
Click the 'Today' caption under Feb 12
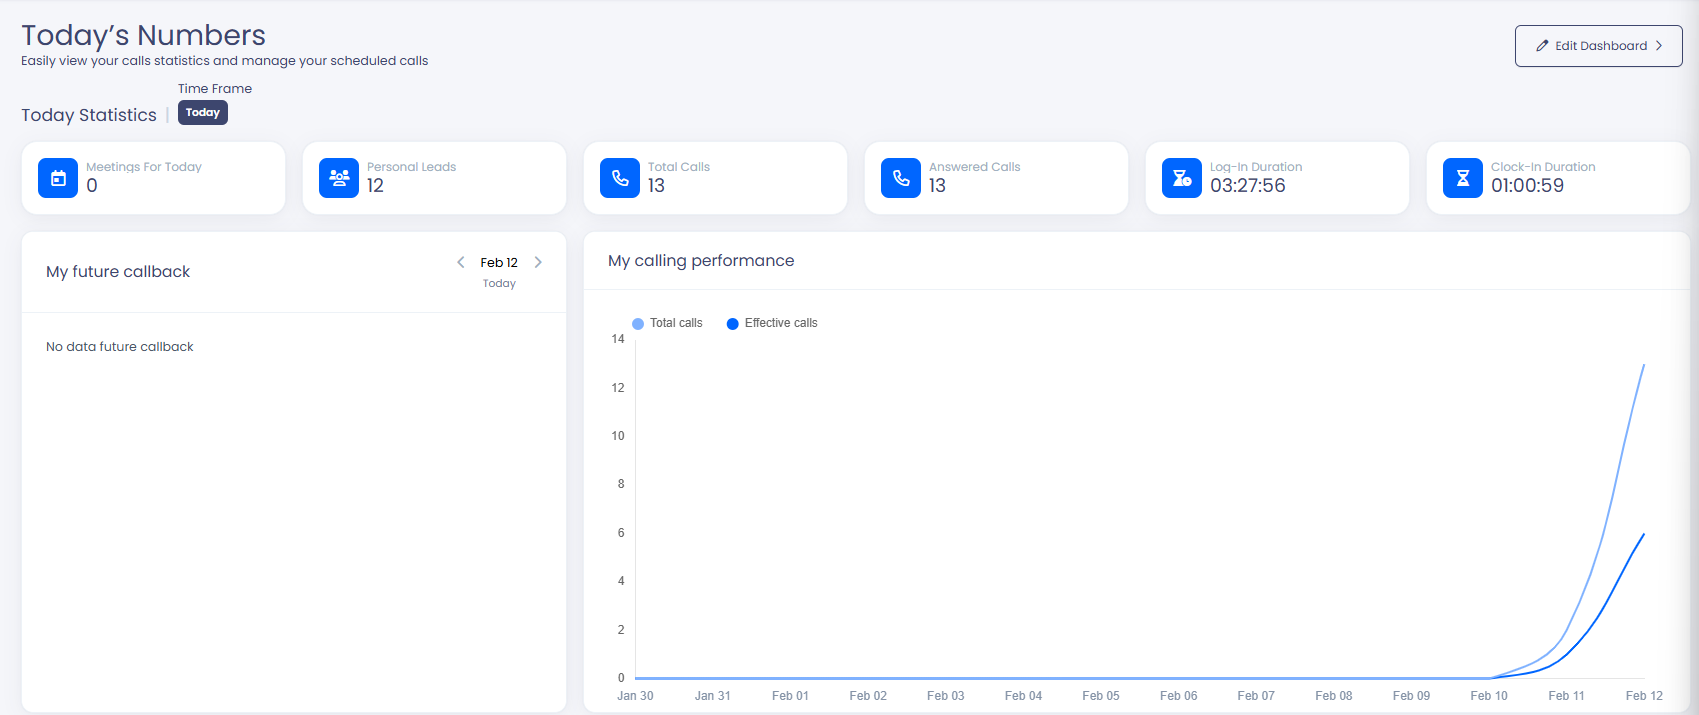tap(499, 284)
